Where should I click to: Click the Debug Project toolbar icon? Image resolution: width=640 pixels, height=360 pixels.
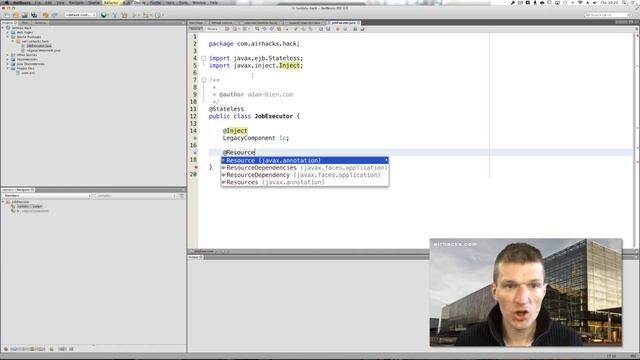(x=146, y=15)
